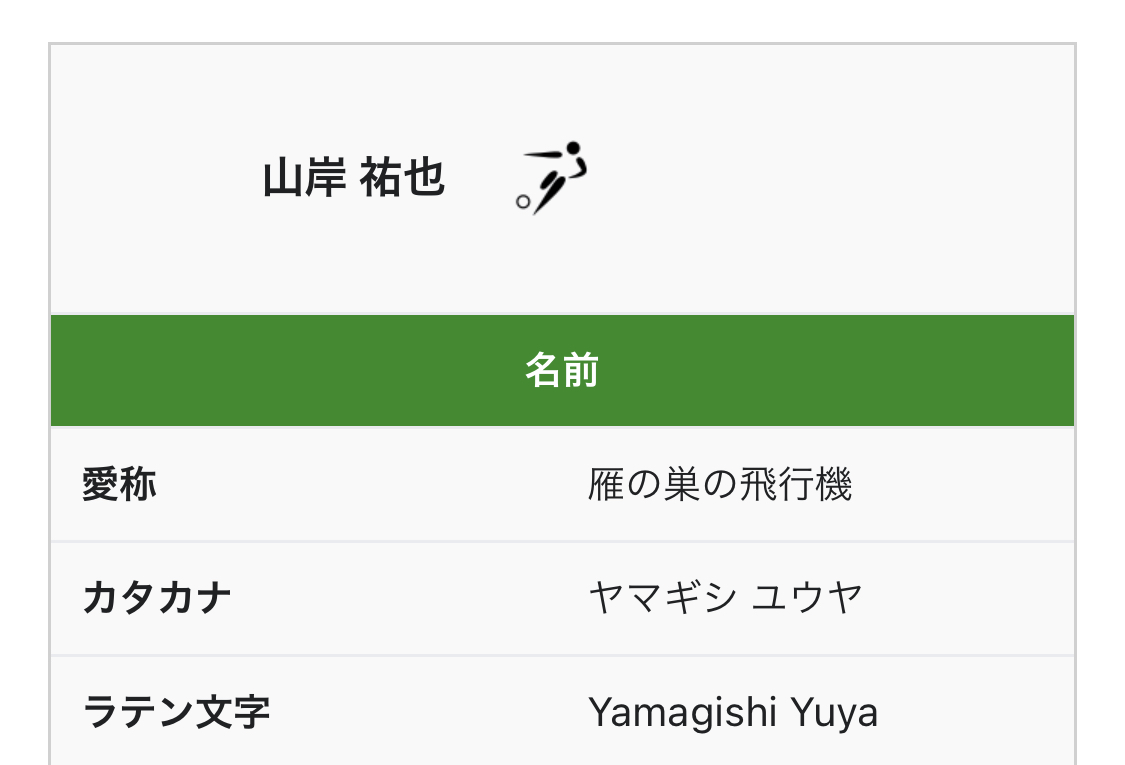Click the 雁 character in the nickname
The width and height of the screenshot is (1125, 765).
(x=606, y=486)
